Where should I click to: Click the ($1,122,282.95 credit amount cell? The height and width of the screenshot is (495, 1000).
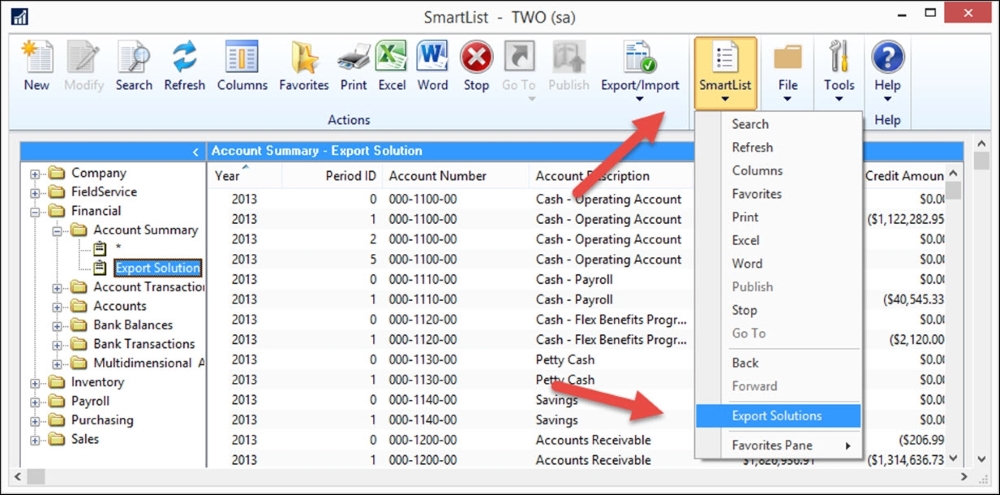tap(906, 219)
